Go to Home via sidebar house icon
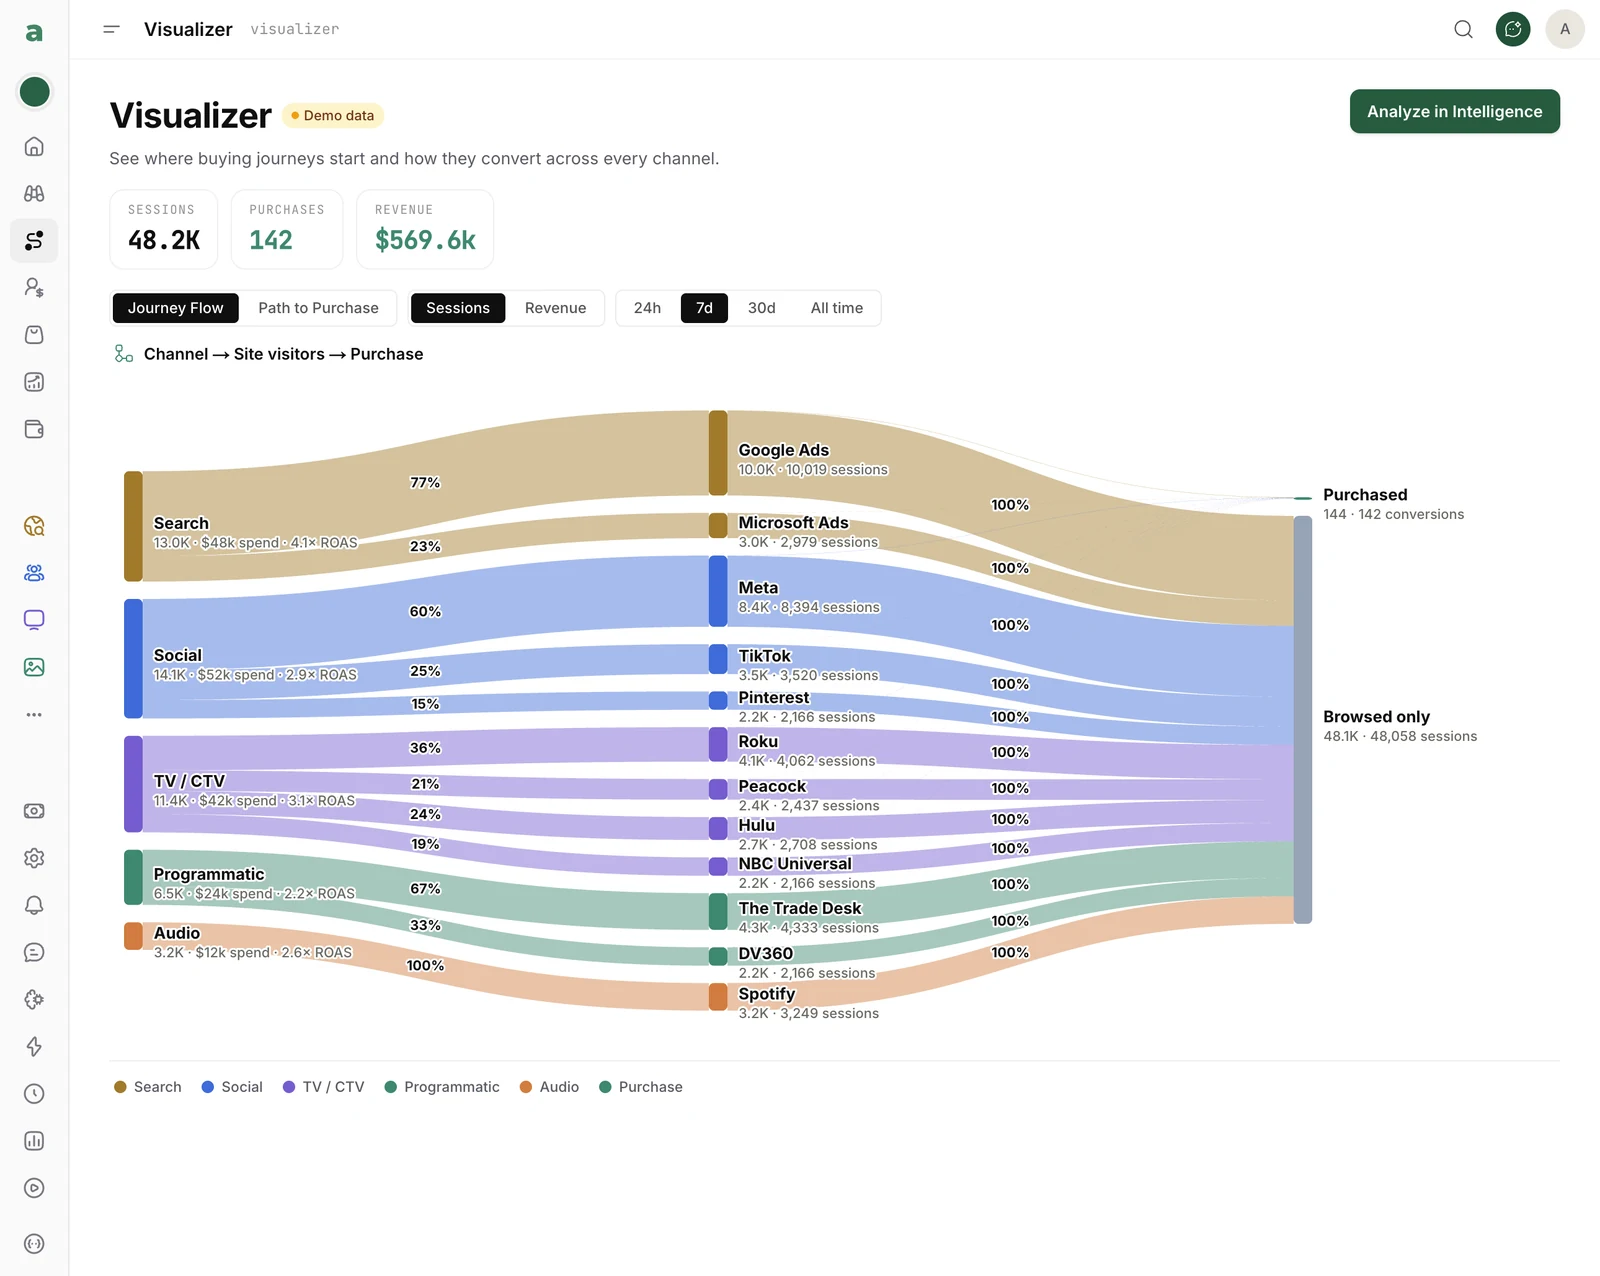The width and height of the screenshot is (1600, 1276). pyautogui.click(x=34, y=147)
